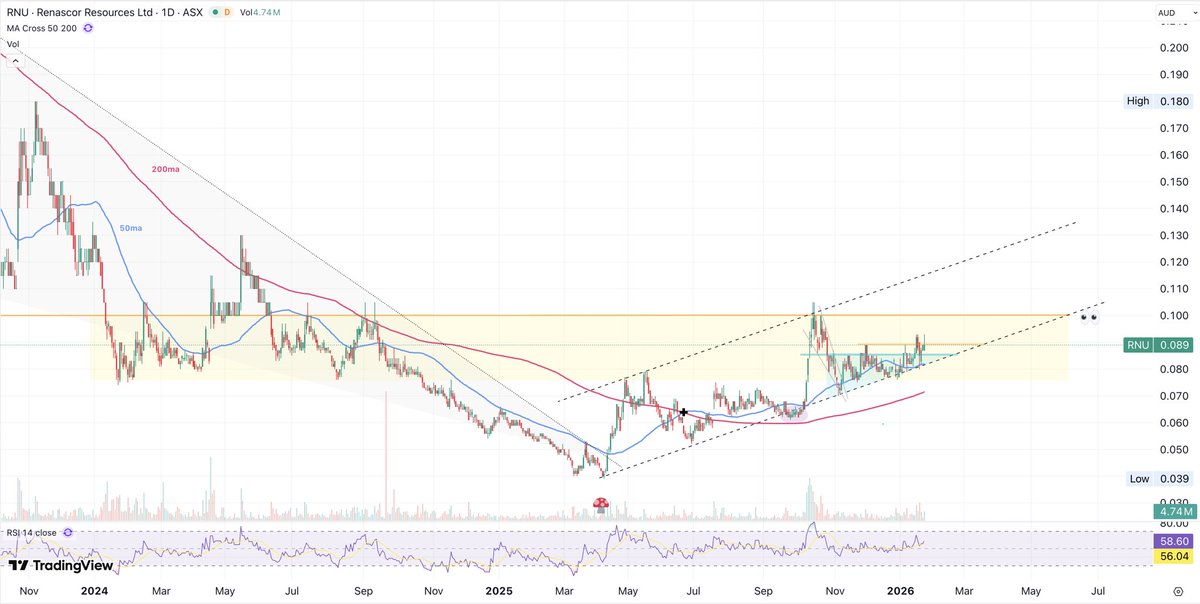1200x604 pixels.
Task: Click the TradingView logo
Action: [x=60, y=565]
